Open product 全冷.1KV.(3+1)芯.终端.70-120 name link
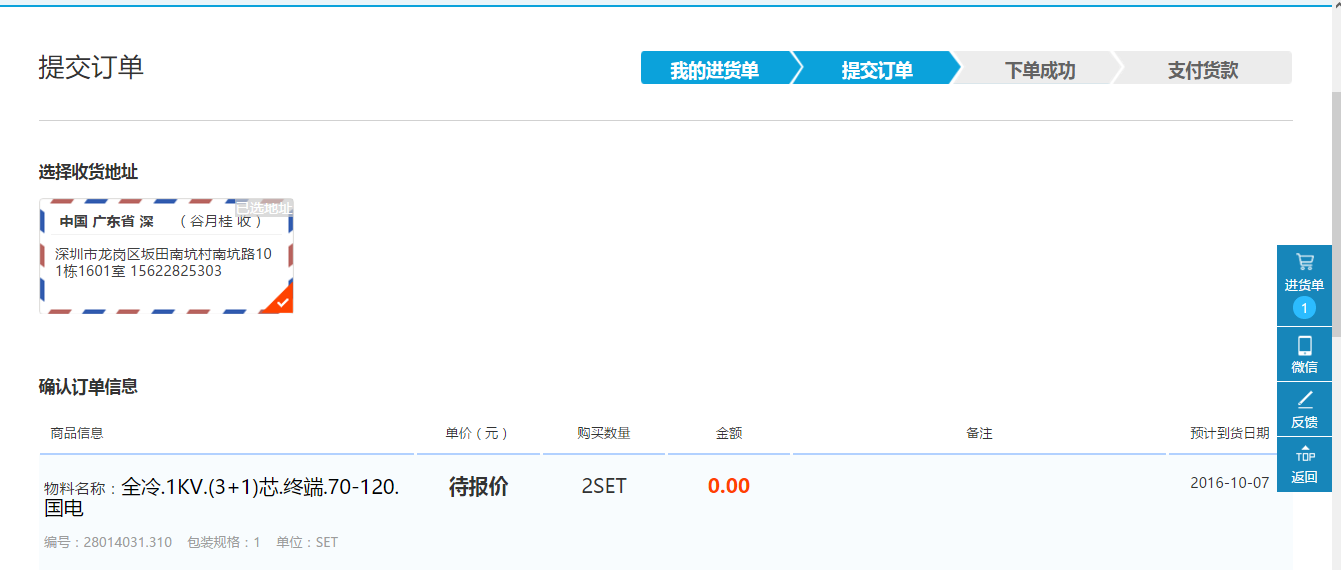Screen dimensions: 1341x570 [260, 488]
